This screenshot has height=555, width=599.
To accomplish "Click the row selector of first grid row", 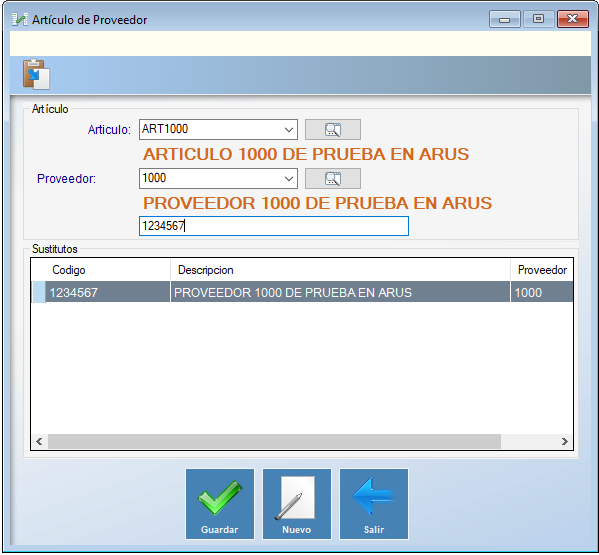I will pos(39,292).
